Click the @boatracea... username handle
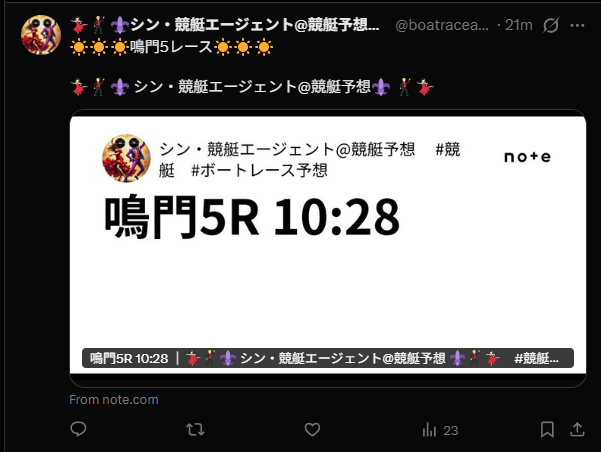 pyautogui.click(x=442, y=25)
